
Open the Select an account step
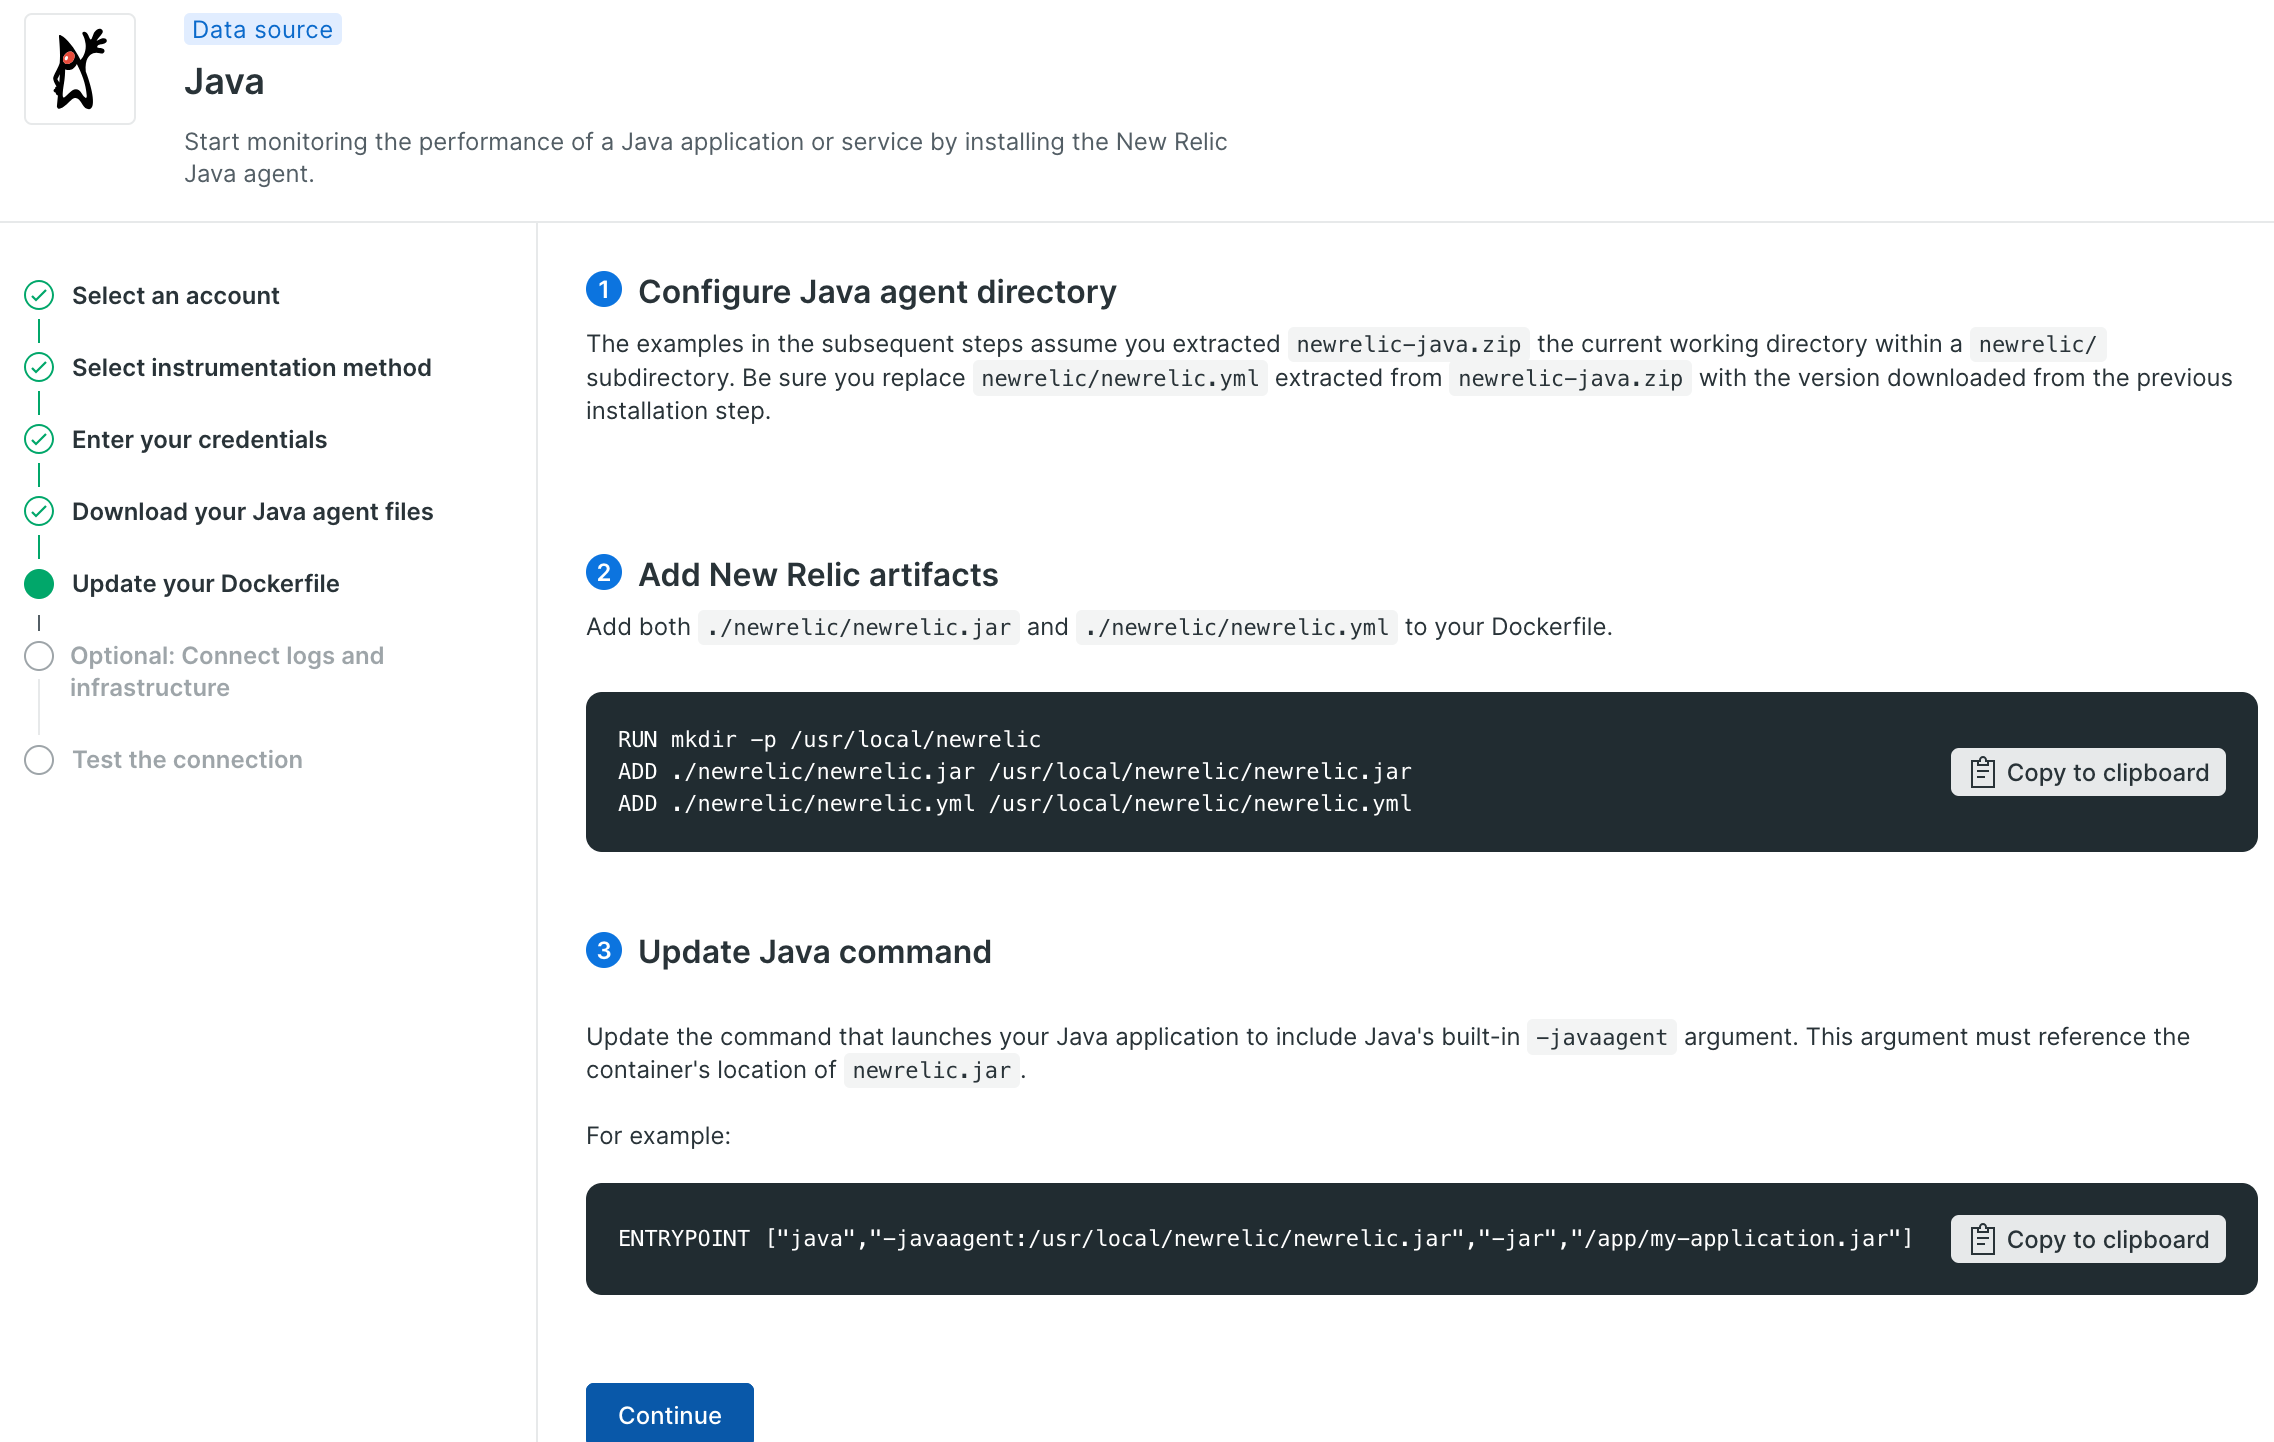coord(175,295)
